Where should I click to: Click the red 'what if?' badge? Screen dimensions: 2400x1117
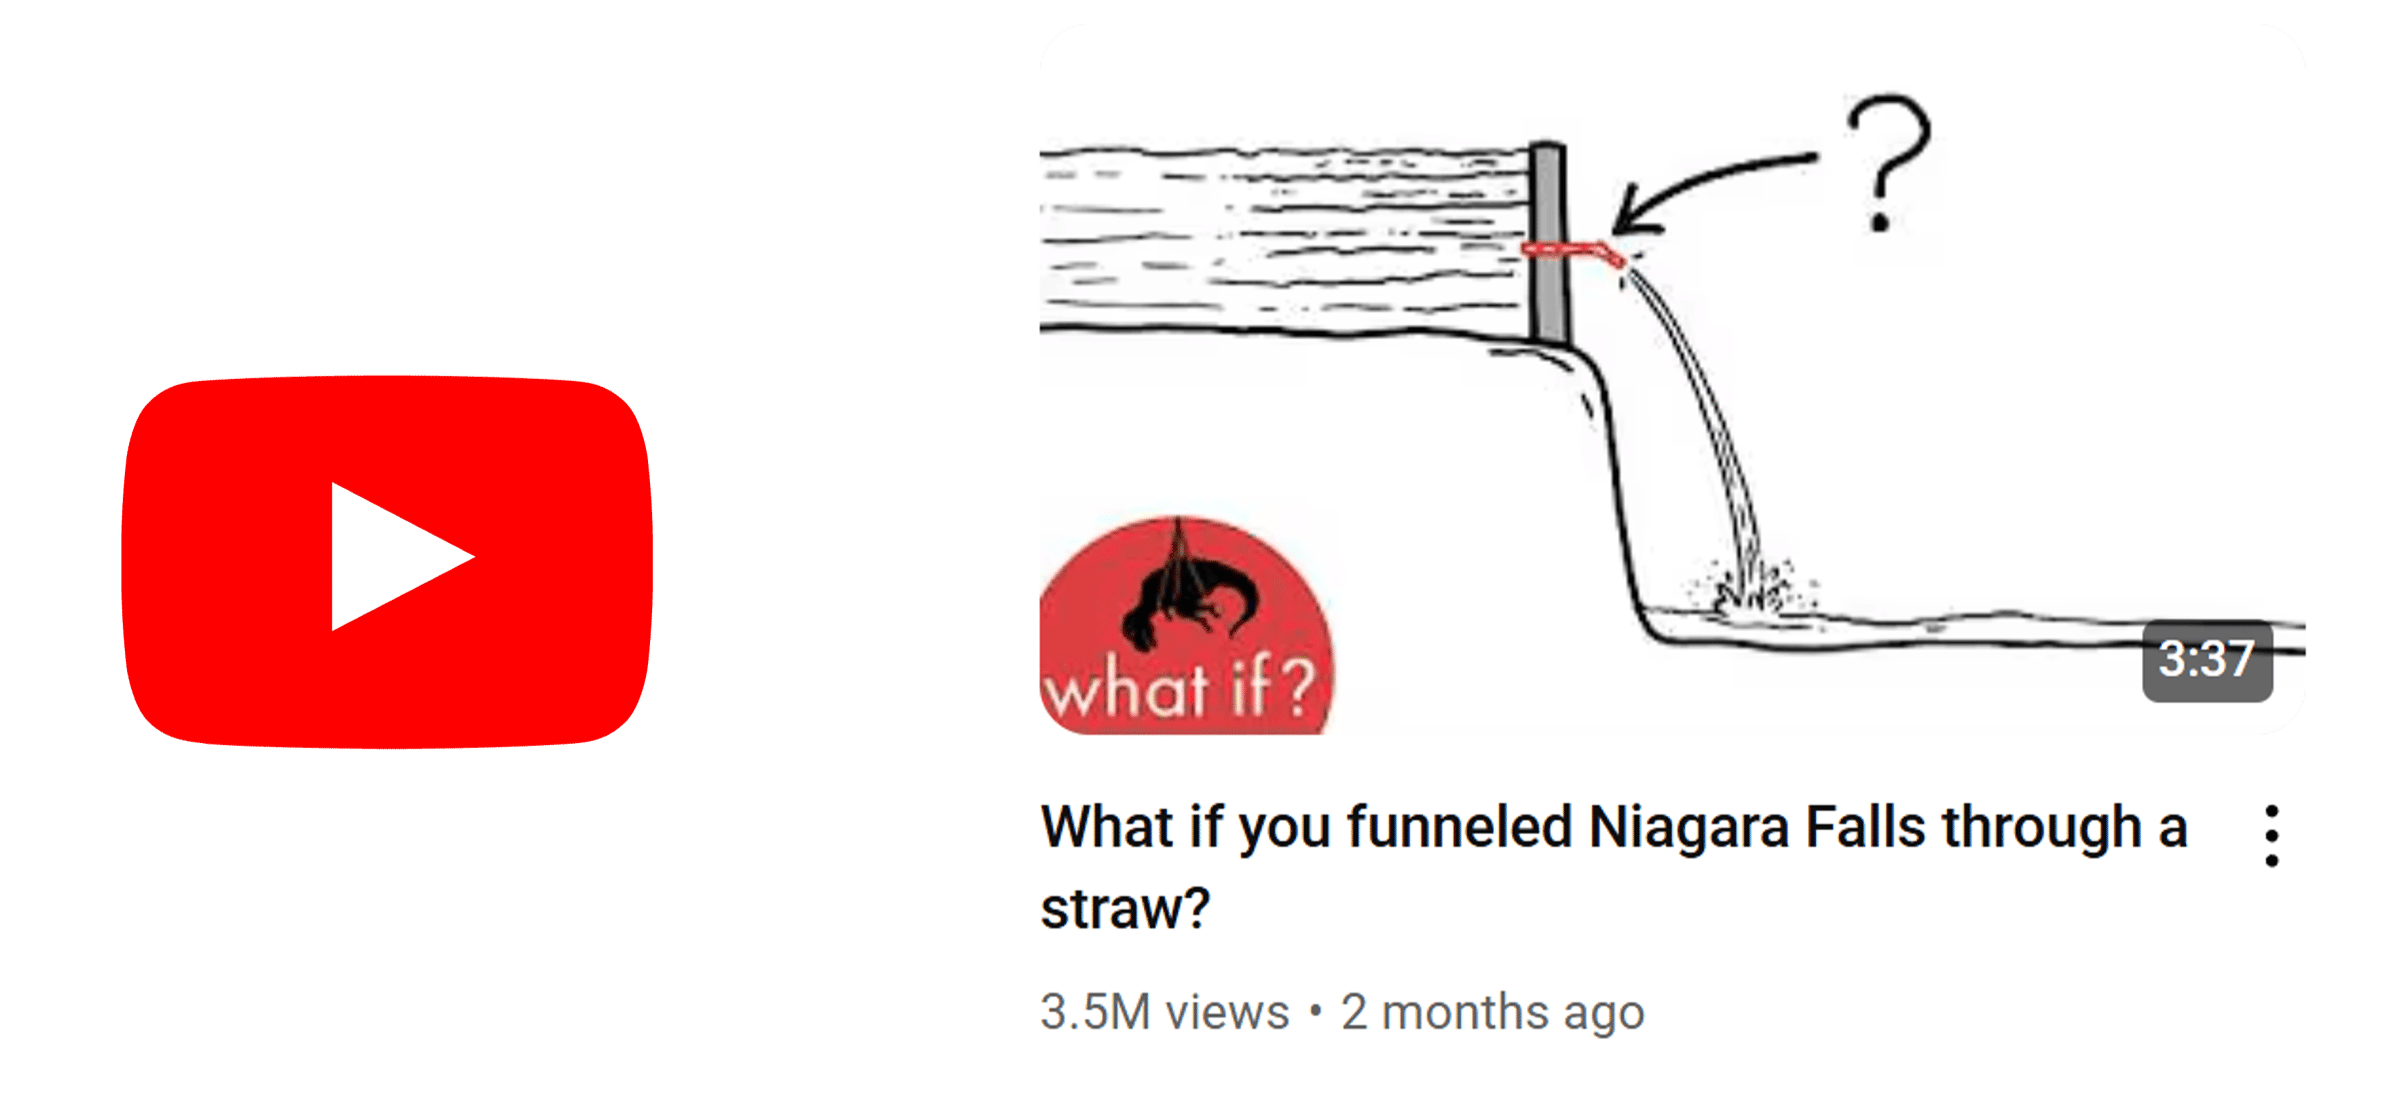1186,626
